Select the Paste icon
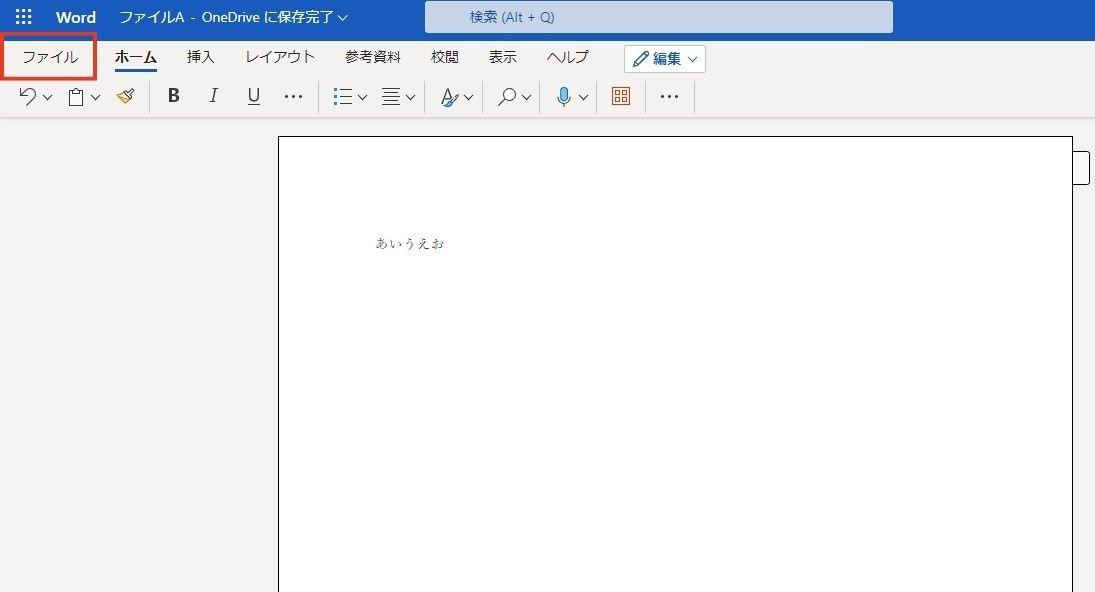1095x592 pixels. (74, 96)
